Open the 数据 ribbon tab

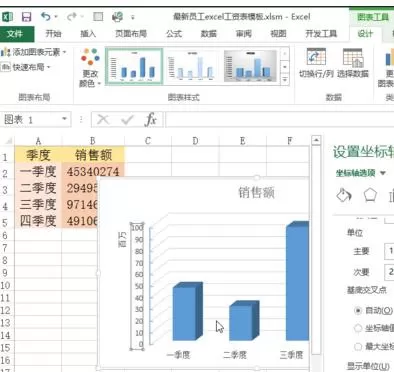(209, 34)
